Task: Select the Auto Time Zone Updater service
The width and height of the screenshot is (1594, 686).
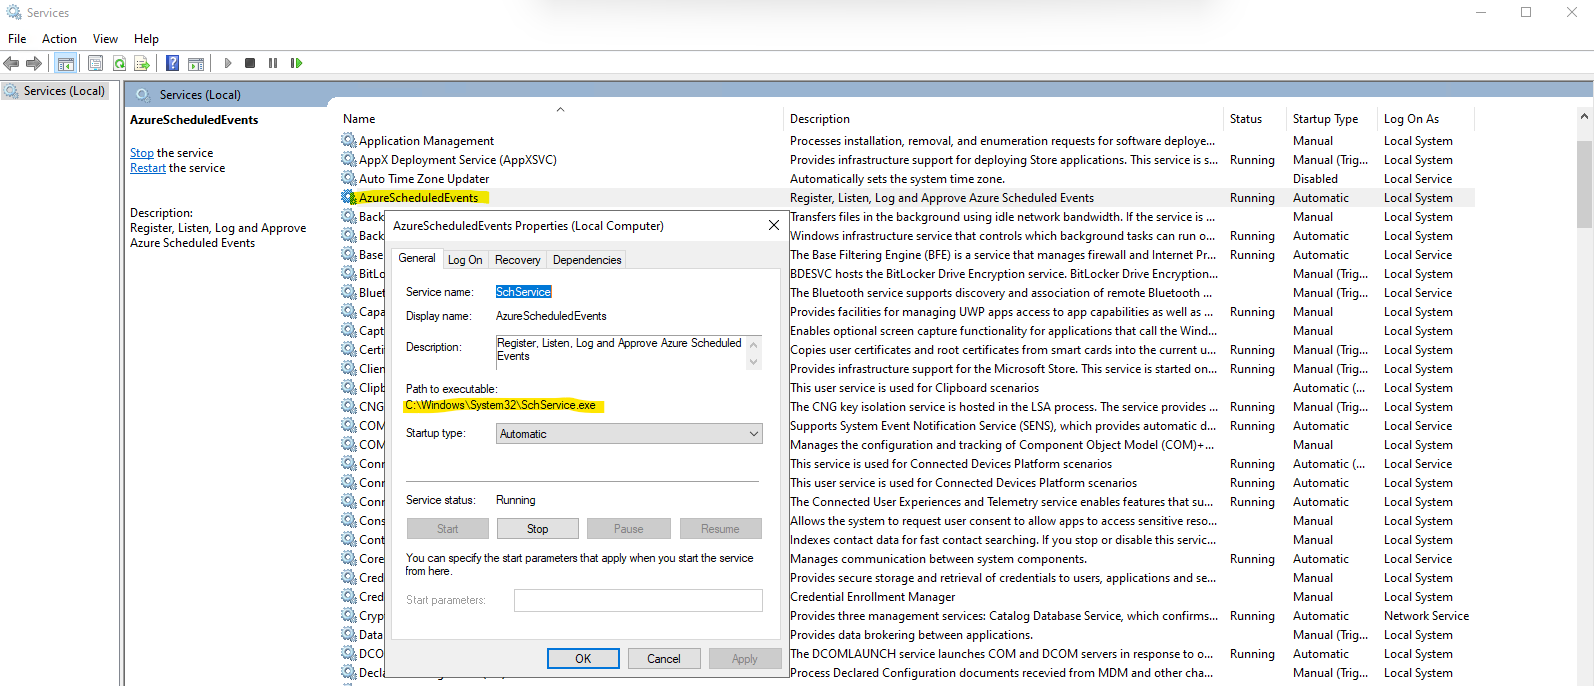Action: 424,179
